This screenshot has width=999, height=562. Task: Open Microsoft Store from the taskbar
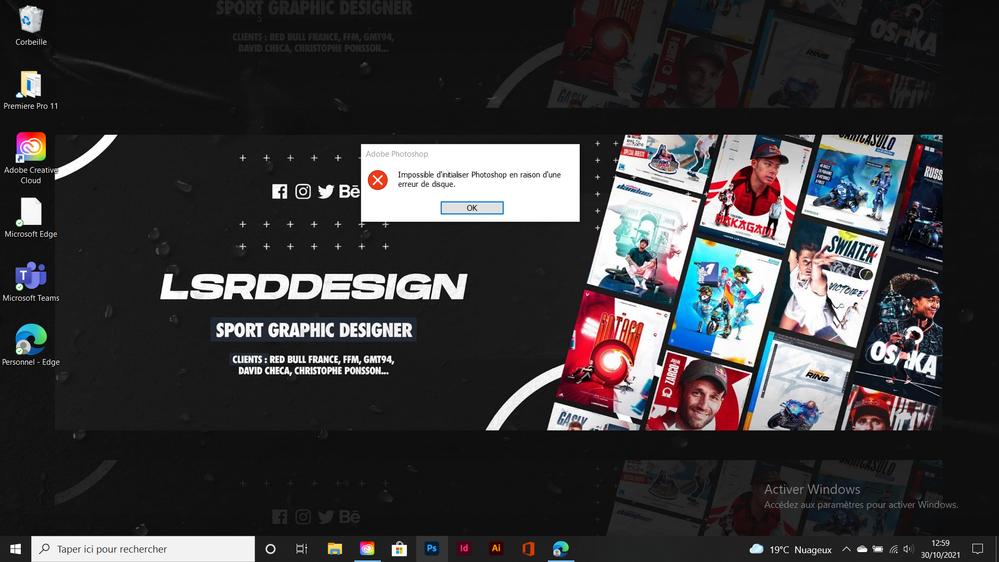(x=399, y=549)
